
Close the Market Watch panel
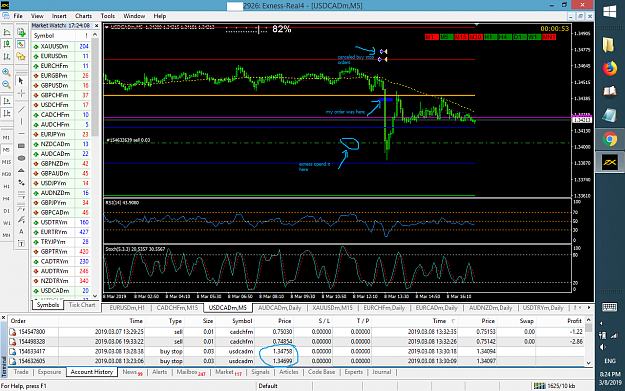tap(96, 26)
